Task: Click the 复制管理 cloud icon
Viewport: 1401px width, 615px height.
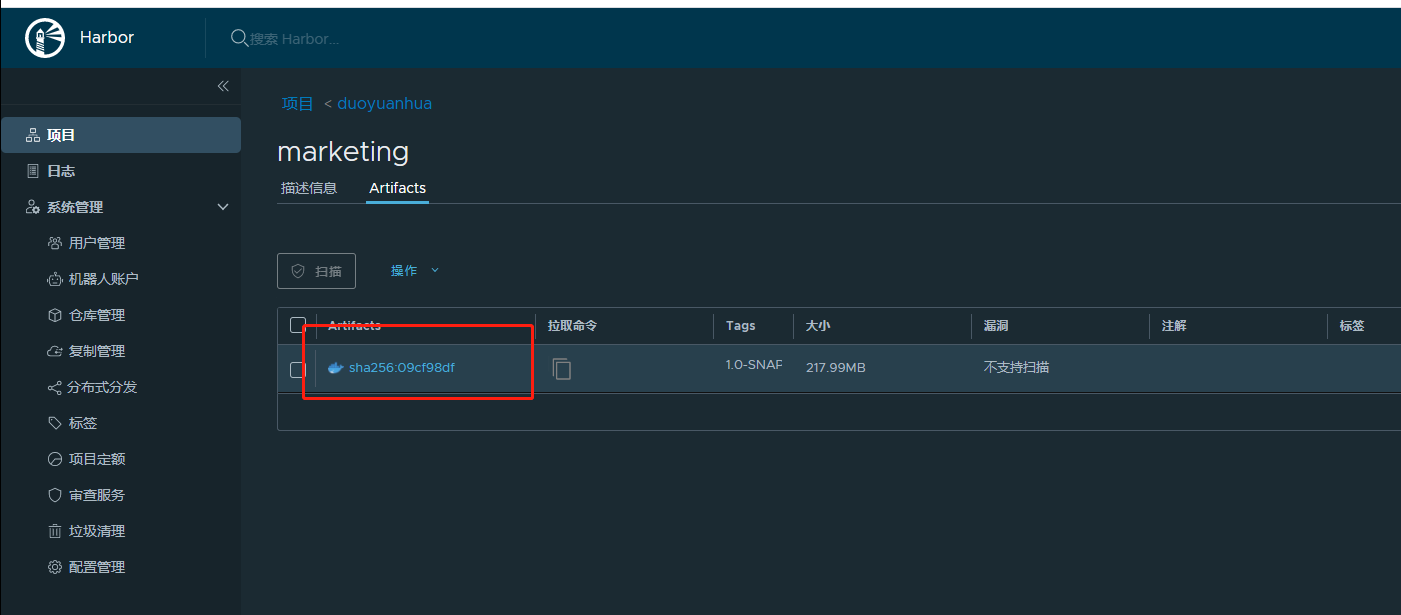Action: click(x=55, y=351)
